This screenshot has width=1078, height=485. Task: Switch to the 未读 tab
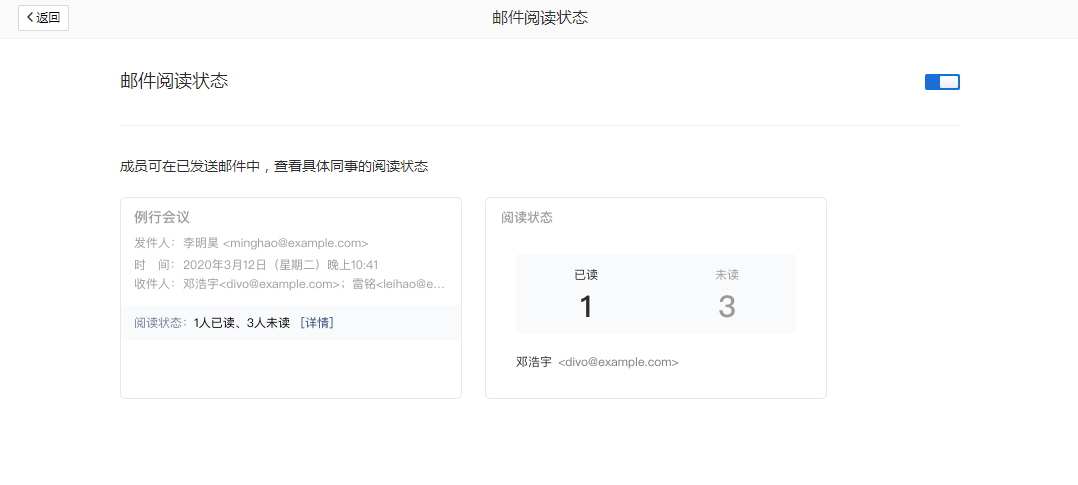coord(726,275)
